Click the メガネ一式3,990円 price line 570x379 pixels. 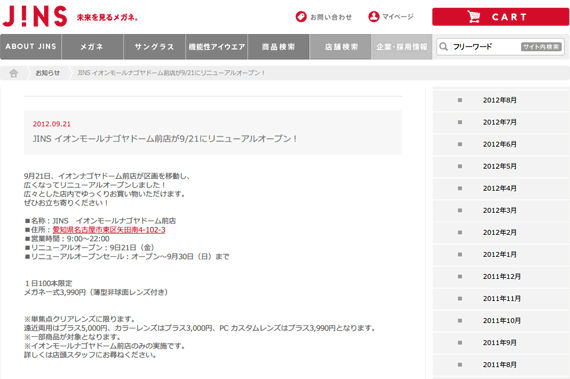pos(96,292)
